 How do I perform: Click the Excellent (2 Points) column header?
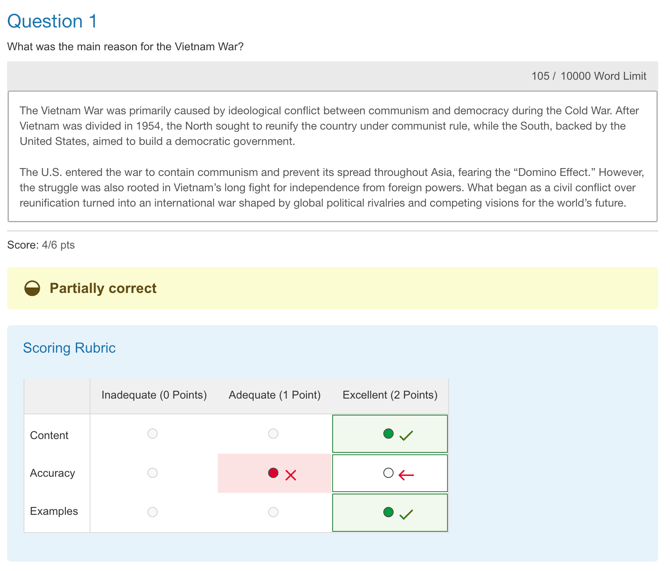pos(389,395)
